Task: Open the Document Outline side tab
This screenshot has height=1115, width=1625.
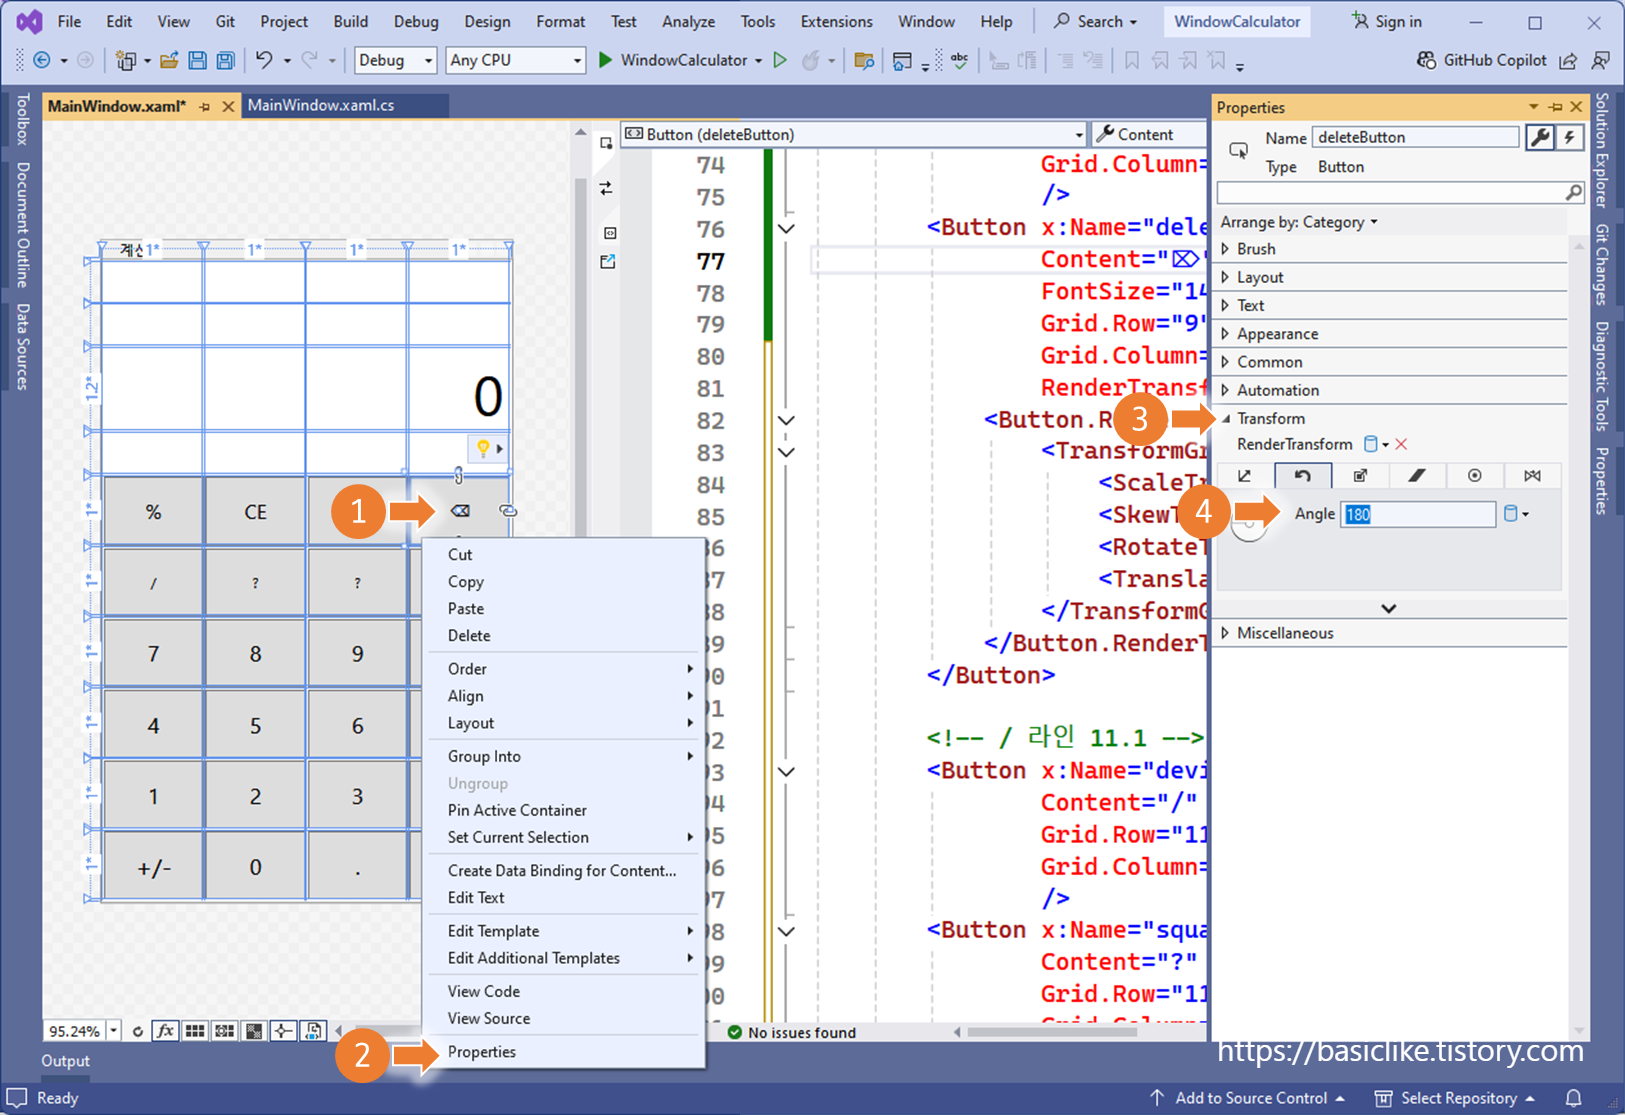Action: [22, 225]
